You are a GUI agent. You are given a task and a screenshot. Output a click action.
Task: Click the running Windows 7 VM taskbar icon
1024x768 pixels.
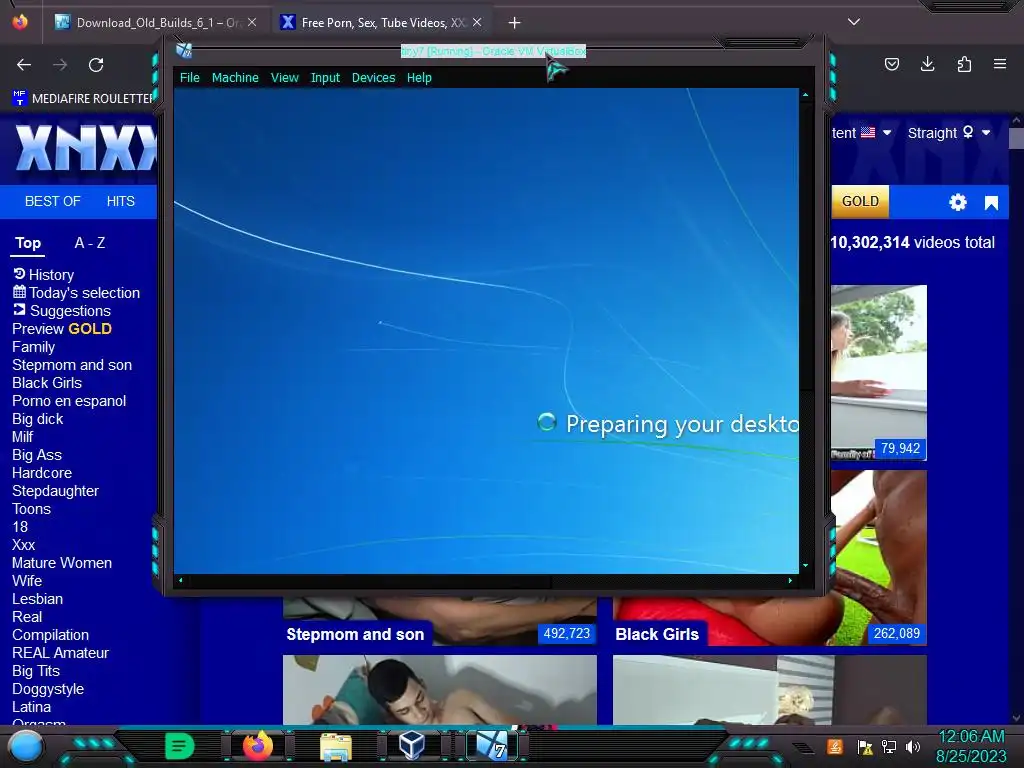point(492,746)
